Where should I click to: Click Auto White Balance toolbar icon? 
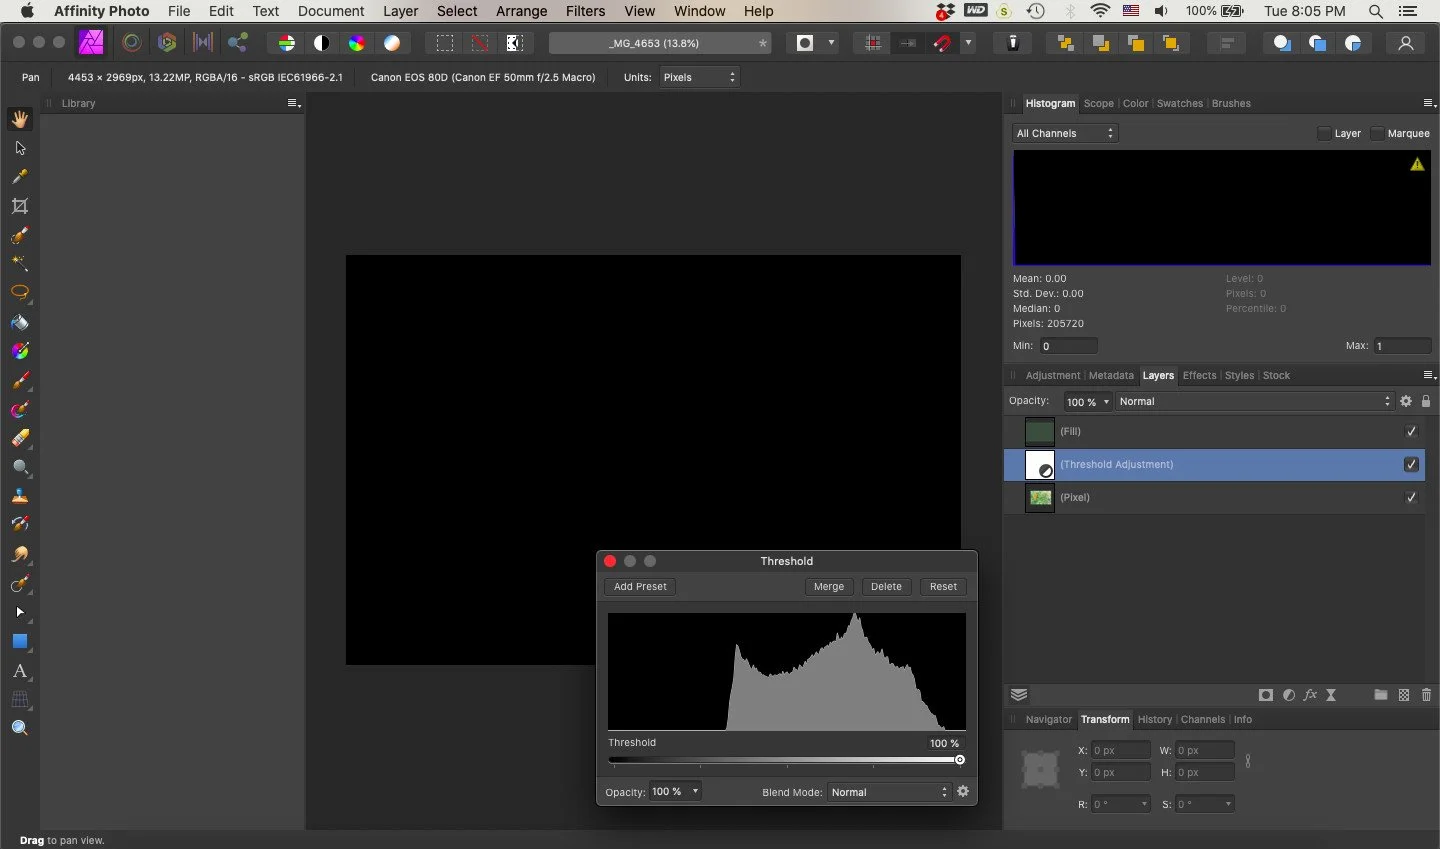point(392,43)
